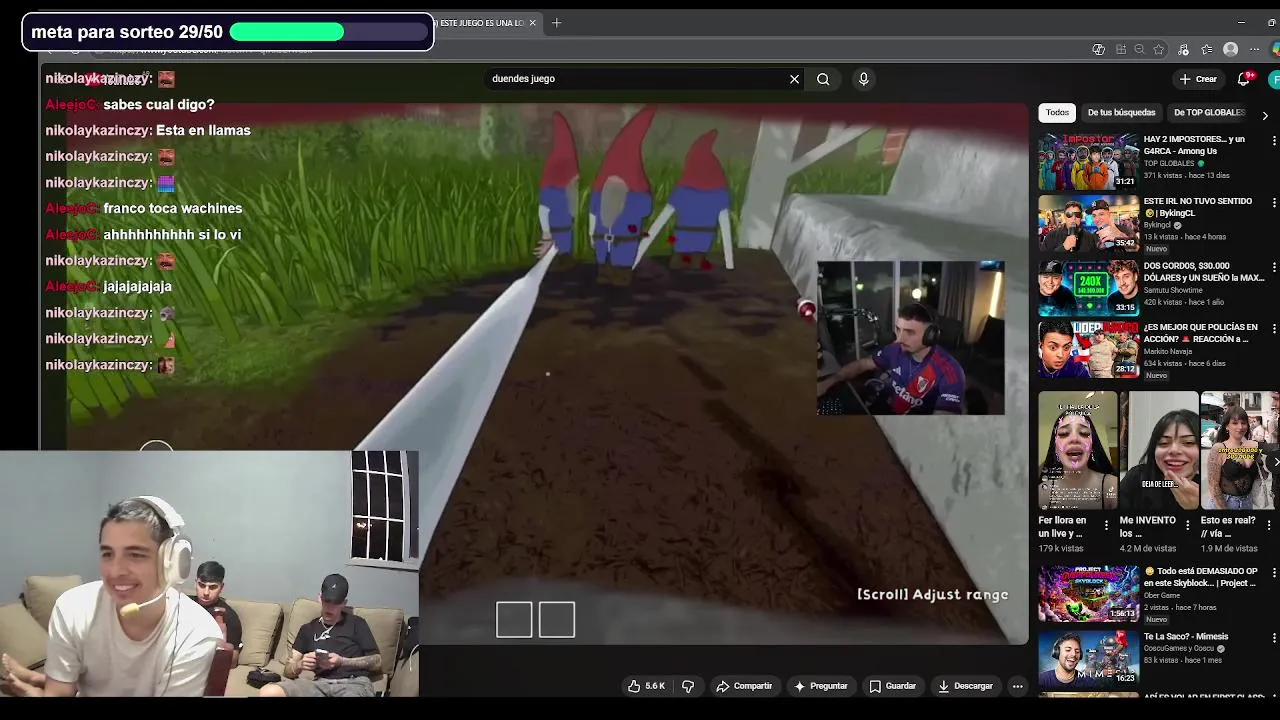
Task: Click the zoom-out magnifier in address bar
Action: pyautogui.click(x=1139, y=50)
